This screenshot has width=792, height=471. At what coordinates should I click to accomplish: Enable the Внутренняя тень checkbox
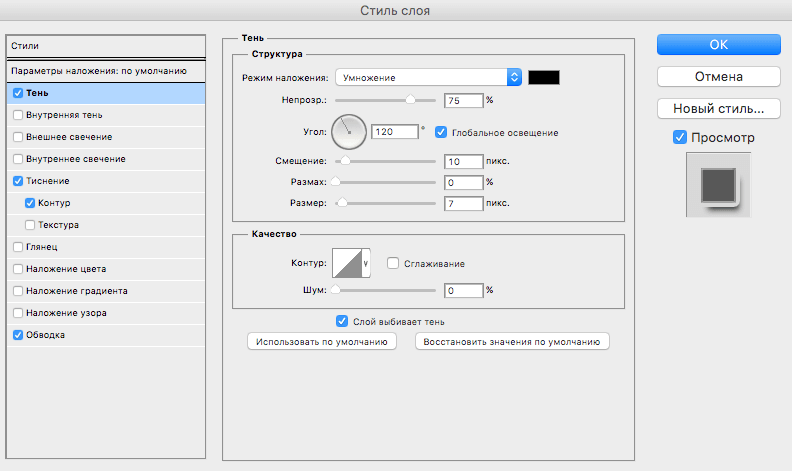[18, 114]
